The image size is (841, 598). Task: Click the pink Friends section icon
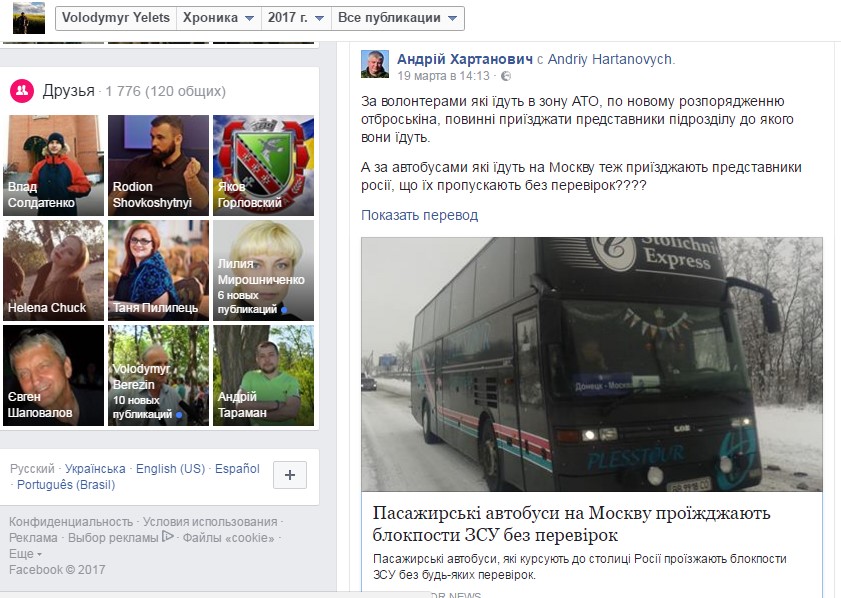point(22,90)
